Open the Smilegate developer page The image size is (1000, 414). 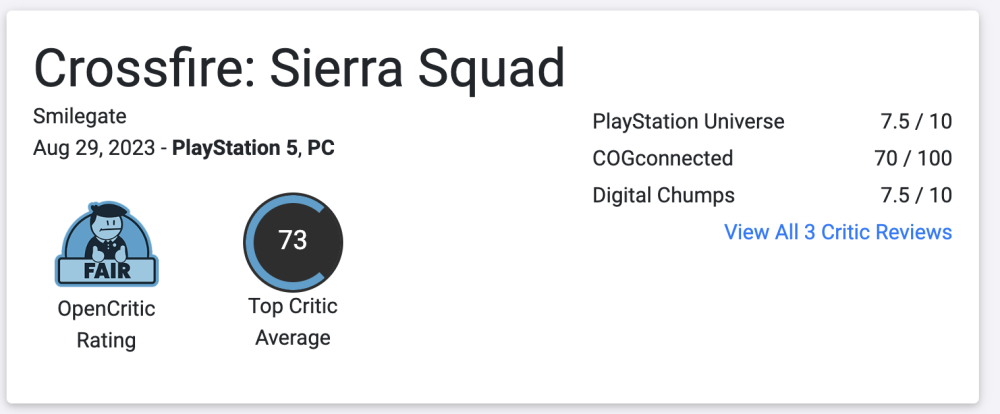point(79,115)
